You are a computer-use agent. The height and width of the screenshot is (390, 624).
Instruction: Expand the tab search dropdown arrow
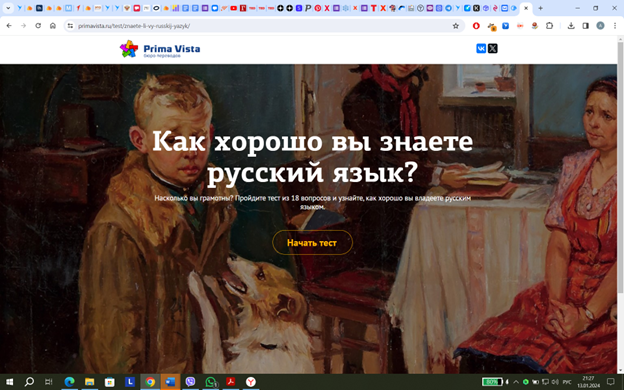click(x=8, y=8)
